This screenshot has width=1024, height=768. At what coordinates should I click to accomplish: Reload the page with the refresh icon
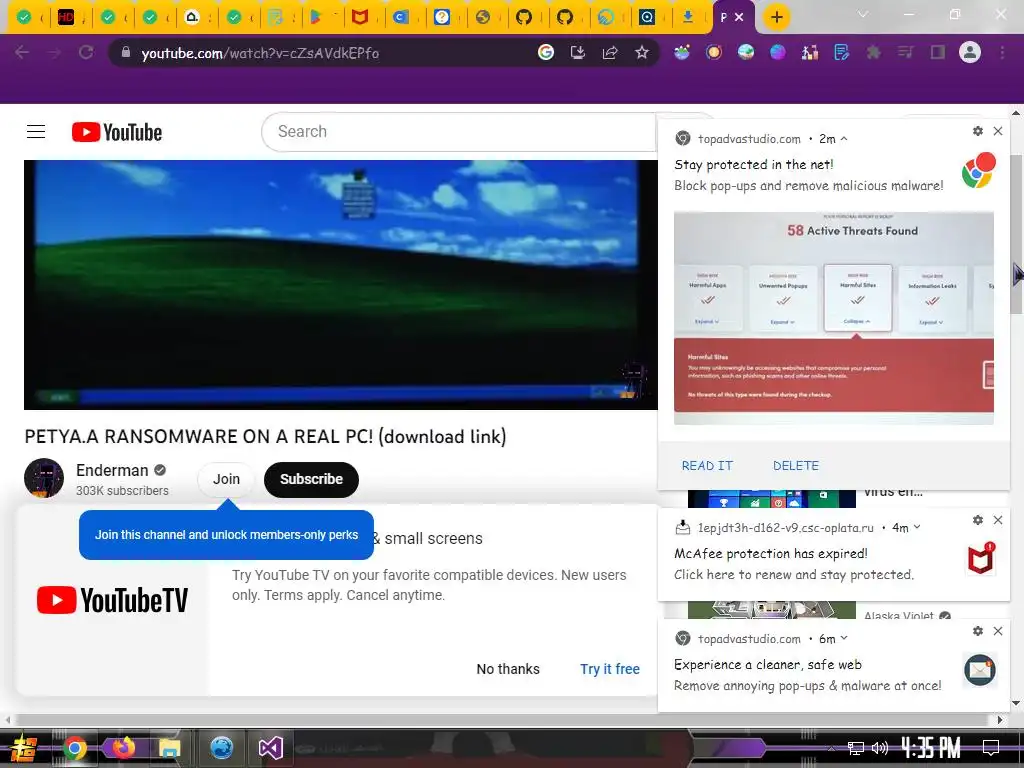[x=86, y=53]
